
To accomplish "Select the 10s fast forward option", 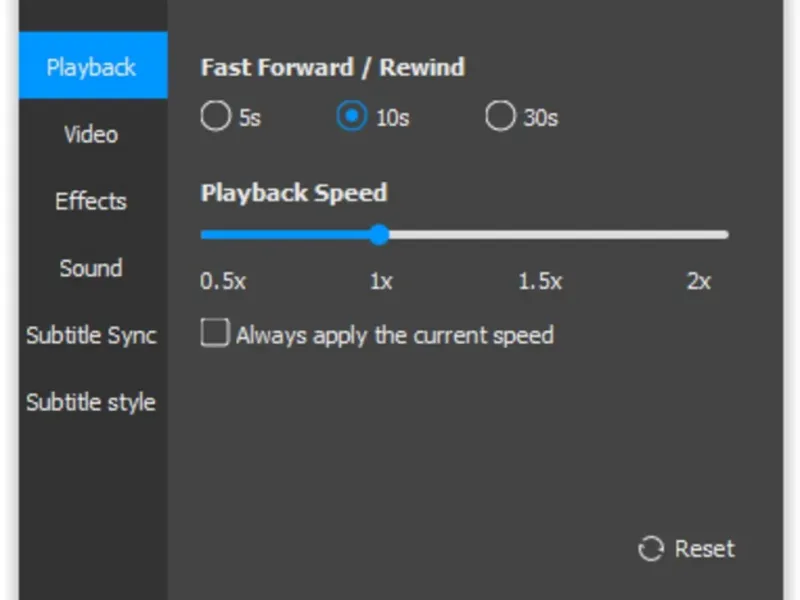I will tap(351, 117).
